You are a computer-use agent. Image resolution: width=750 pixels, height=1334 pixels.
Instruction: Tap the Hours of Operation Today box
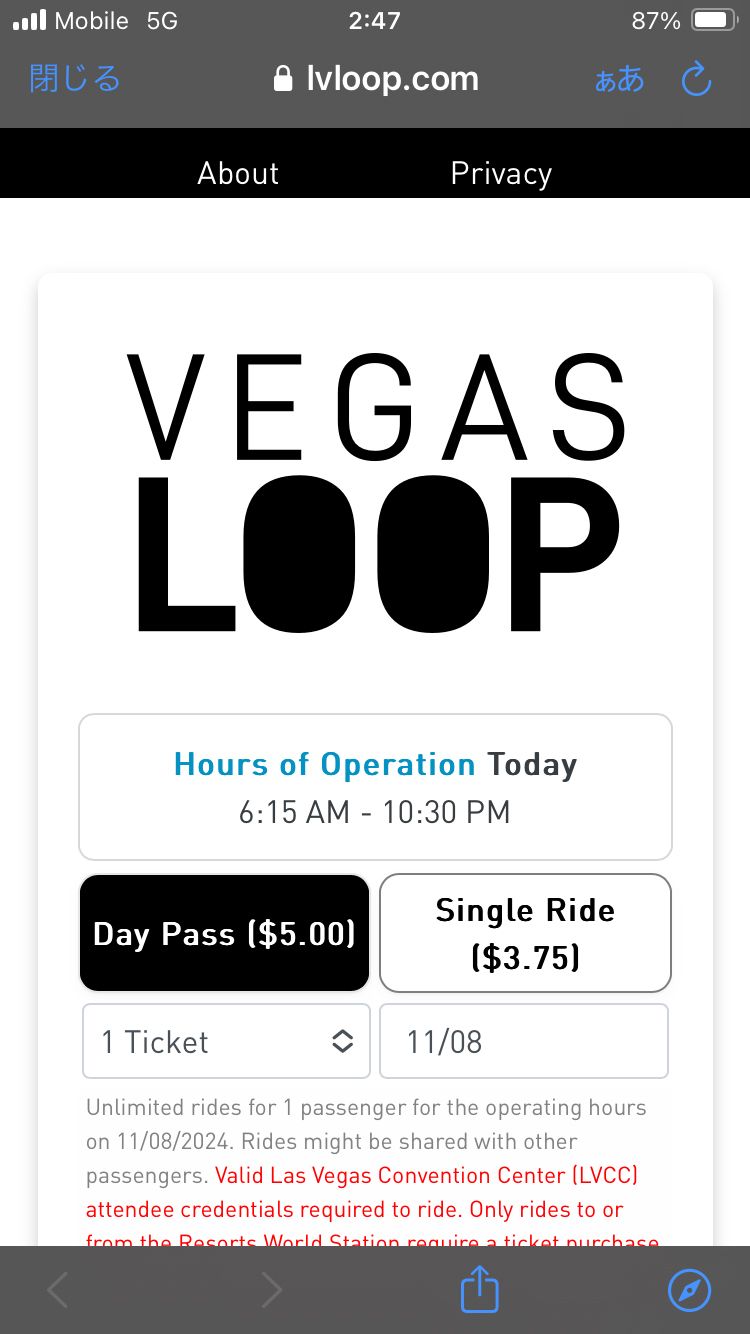point(375,787)
